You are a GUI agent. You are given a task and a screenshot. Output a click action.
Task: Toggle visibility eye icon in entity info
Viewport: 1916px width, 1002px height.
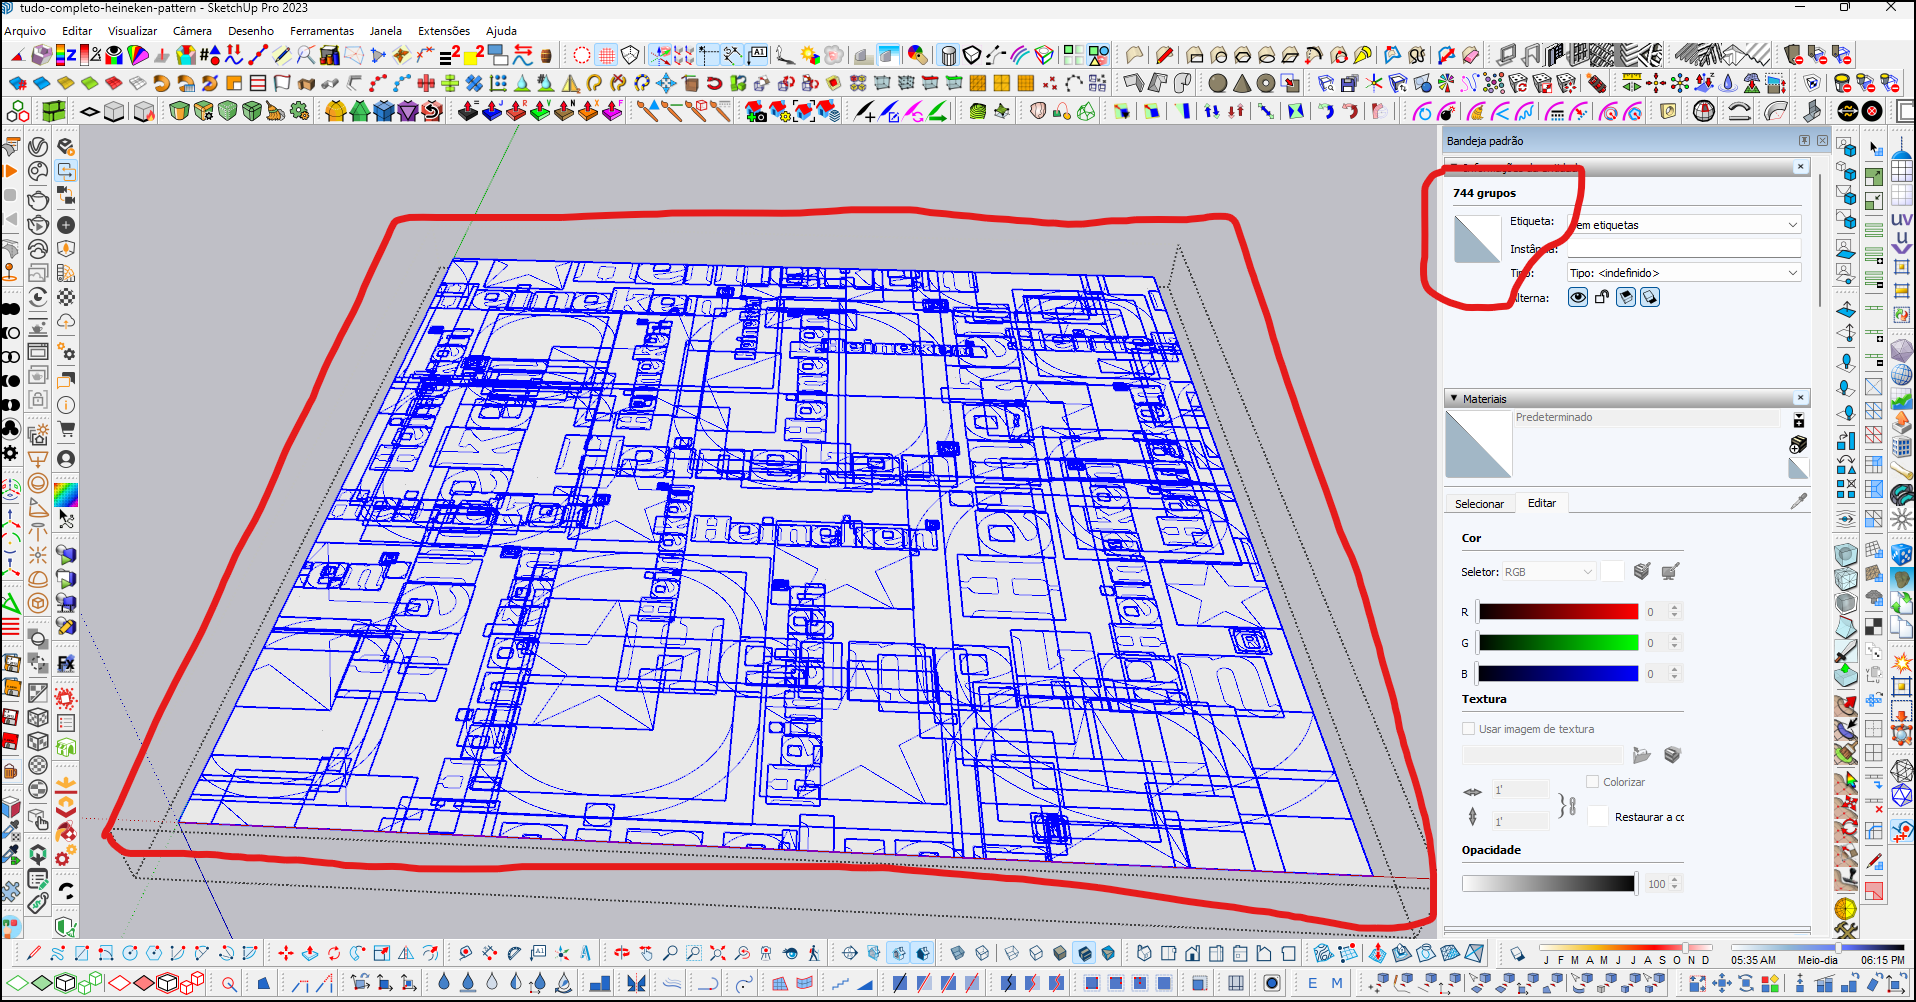(1578, 297)
